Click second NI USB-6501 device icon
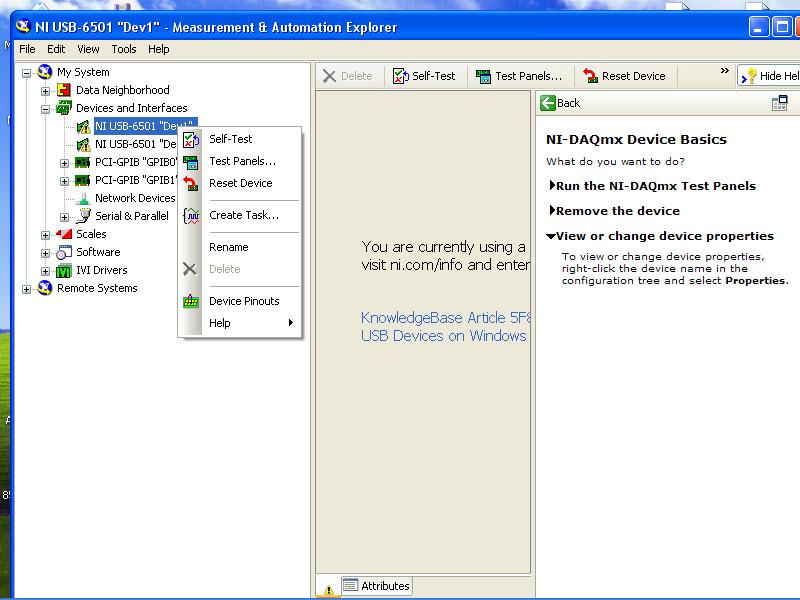The width and height of the screenshot is (800, 600). tap(83, 144)
